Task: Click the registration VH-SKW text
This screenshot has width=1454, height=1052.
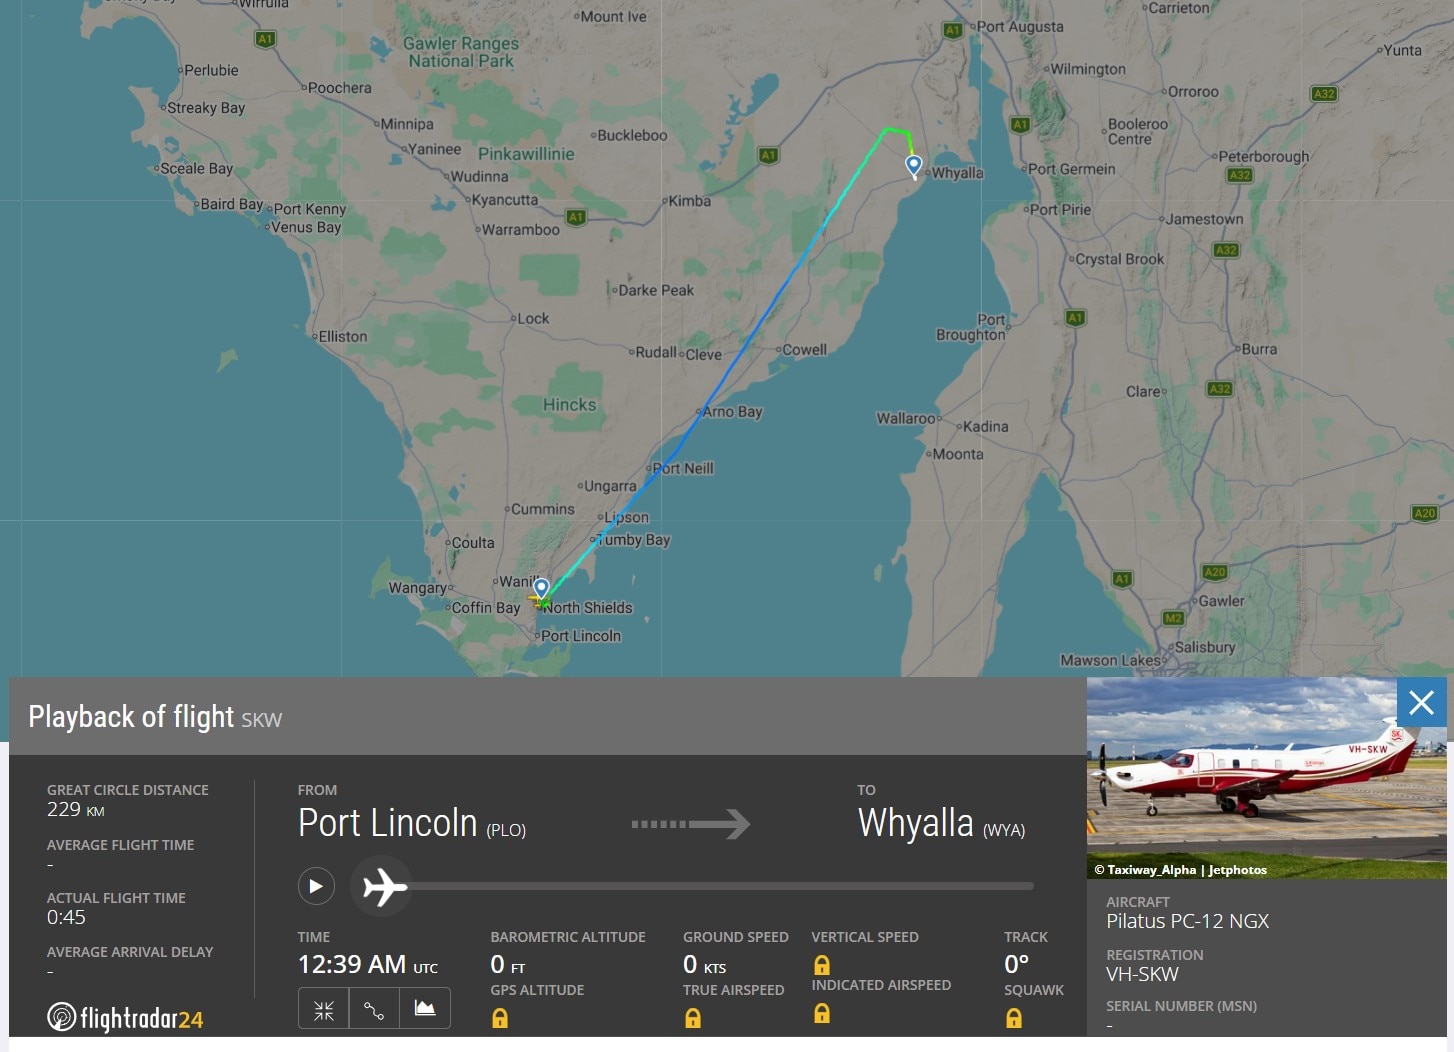Action: point(1143,973)
